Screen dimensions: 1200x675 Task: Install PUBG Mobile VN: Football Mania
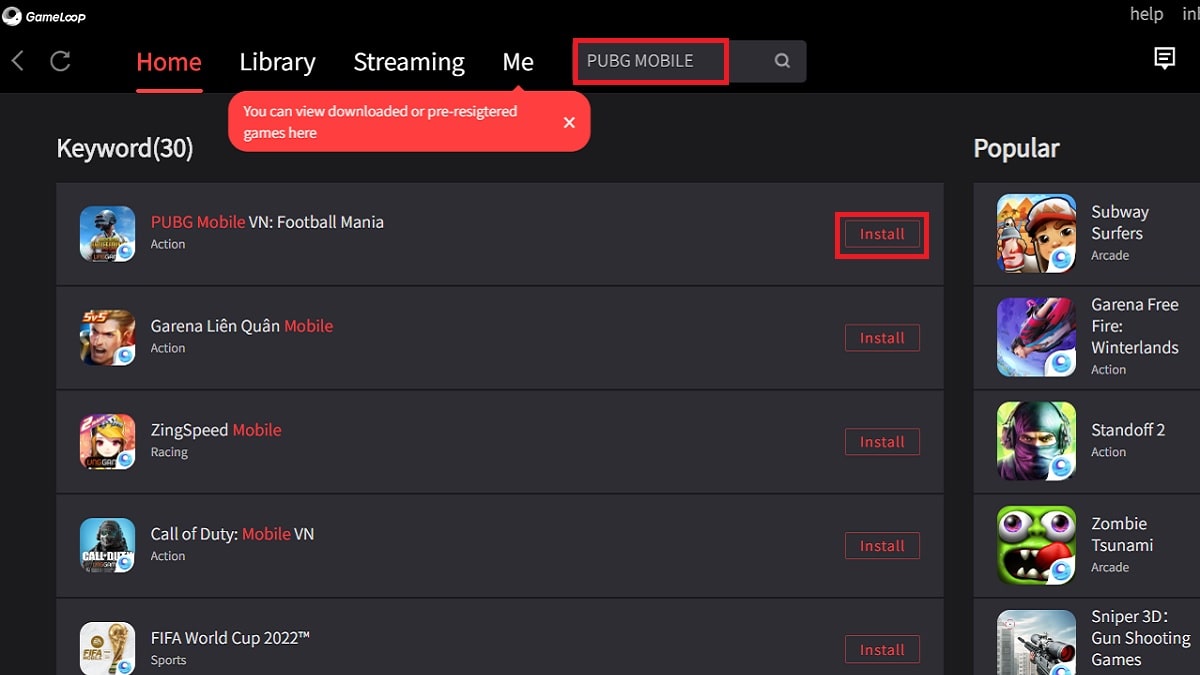tap(882, 234)
